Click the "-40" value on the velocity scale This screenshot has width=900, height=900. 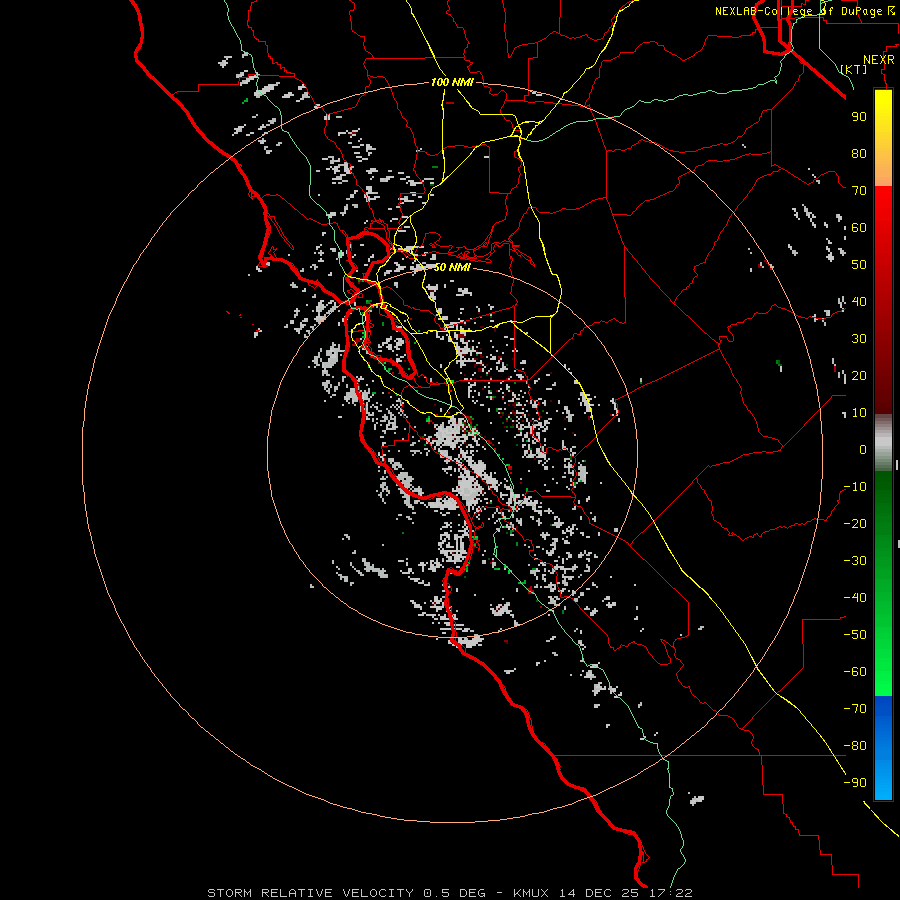click(855, 598)
